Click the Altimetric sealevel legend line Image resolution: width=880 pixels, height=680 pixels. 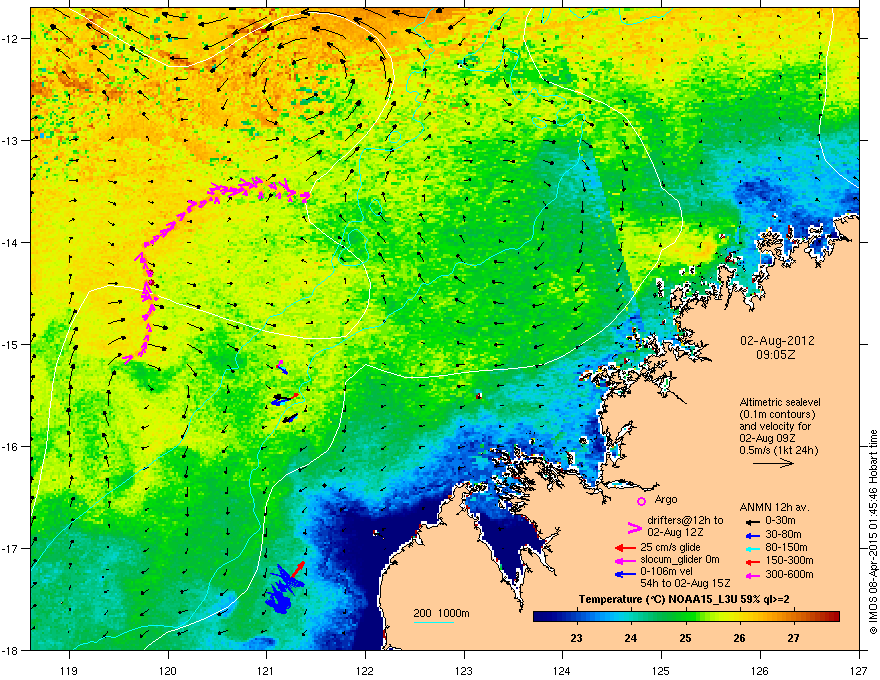point(780,402)
